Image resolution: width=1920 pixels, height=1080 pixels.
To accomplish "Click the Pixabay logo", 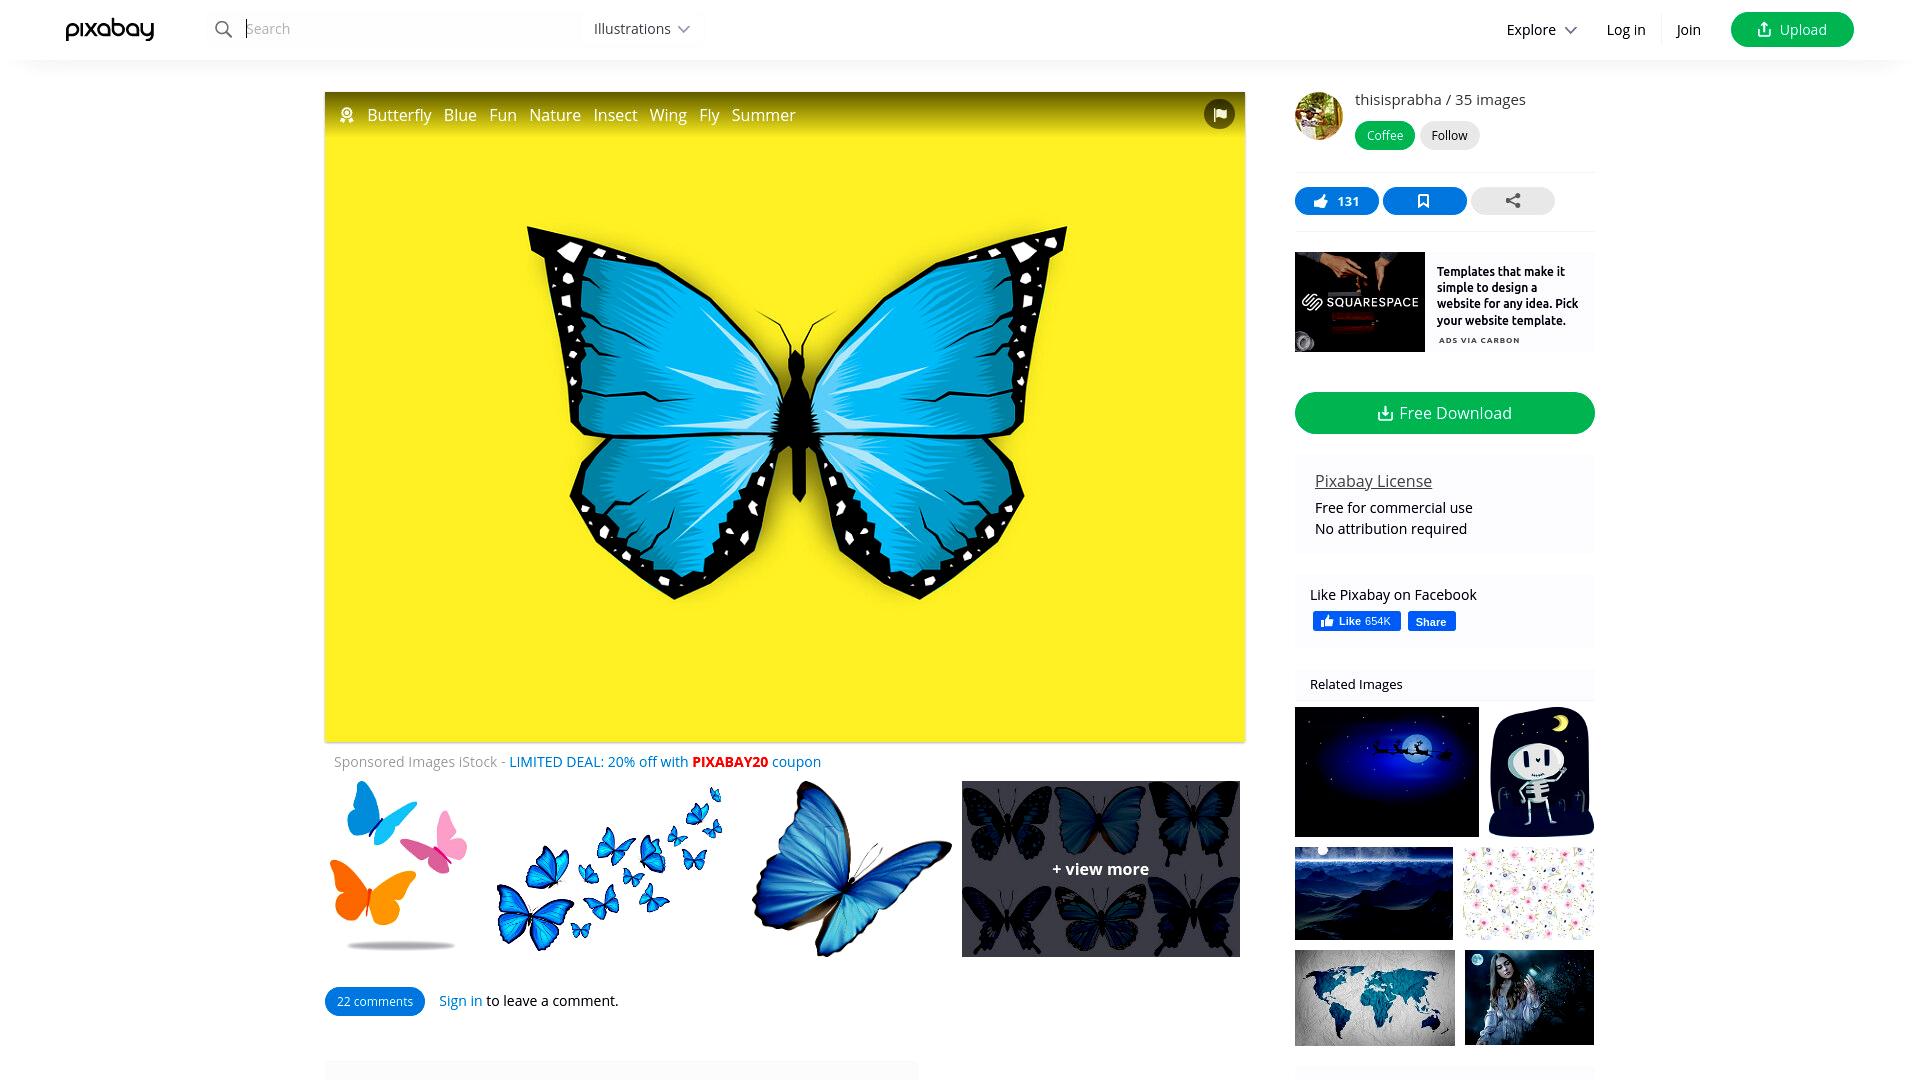I will (110, 30).
